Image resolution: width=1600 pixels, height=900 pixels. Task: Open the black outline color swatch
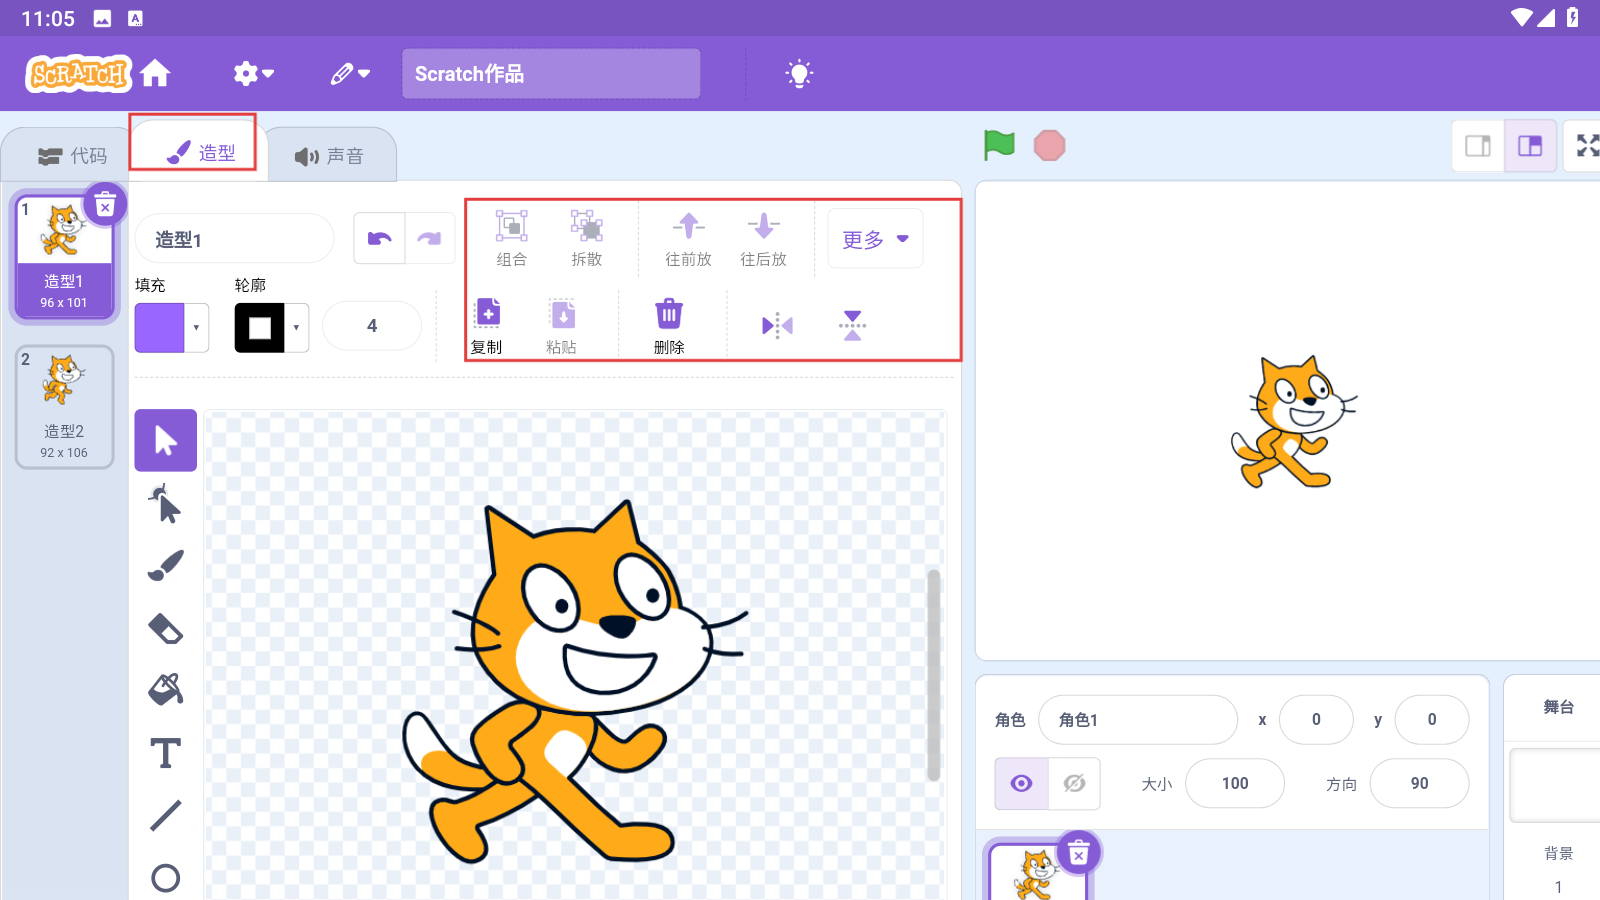click(x=260, y=328)
